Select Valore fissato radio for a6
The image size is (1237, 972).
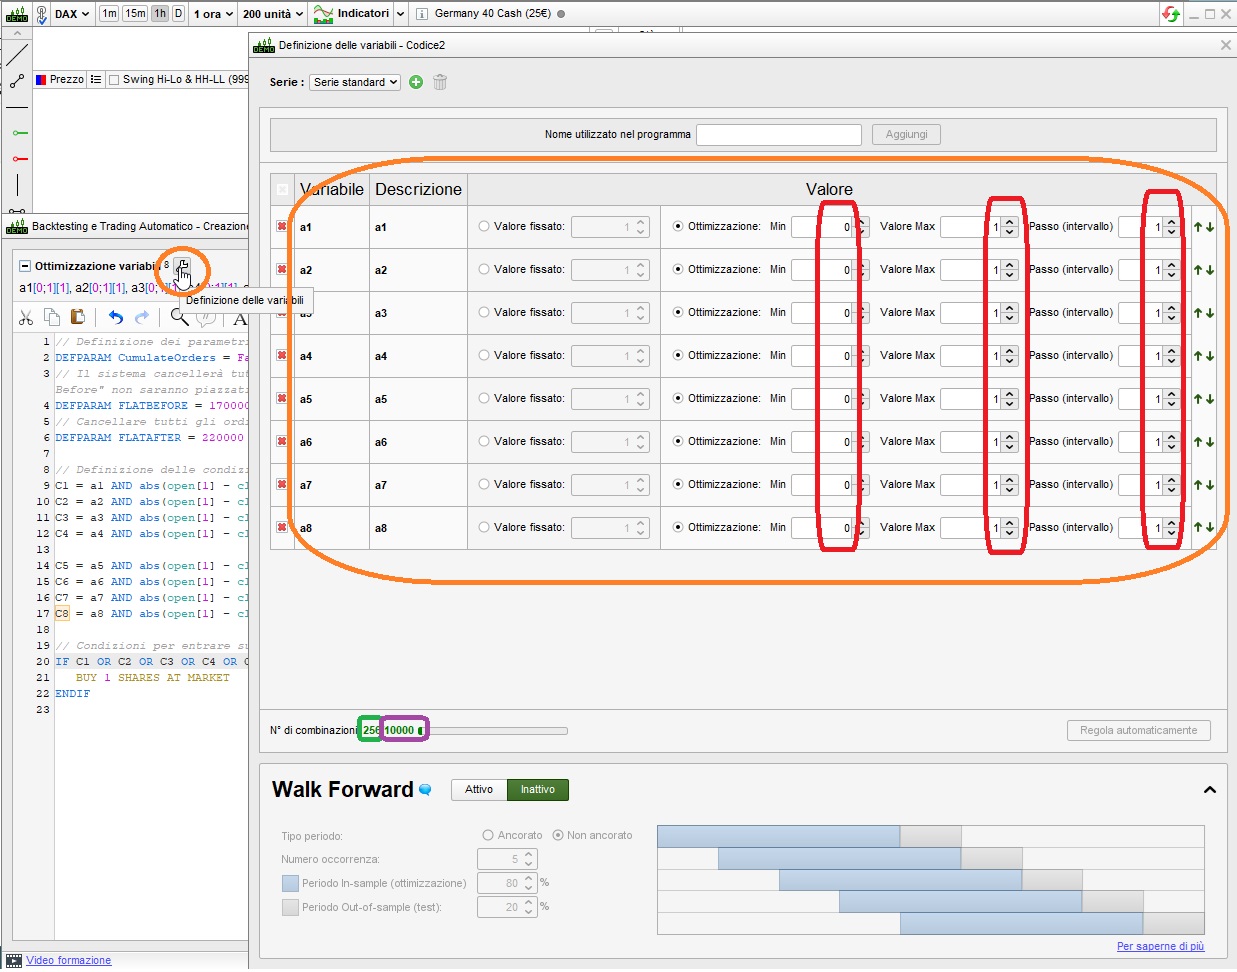[x=484, y=442]
